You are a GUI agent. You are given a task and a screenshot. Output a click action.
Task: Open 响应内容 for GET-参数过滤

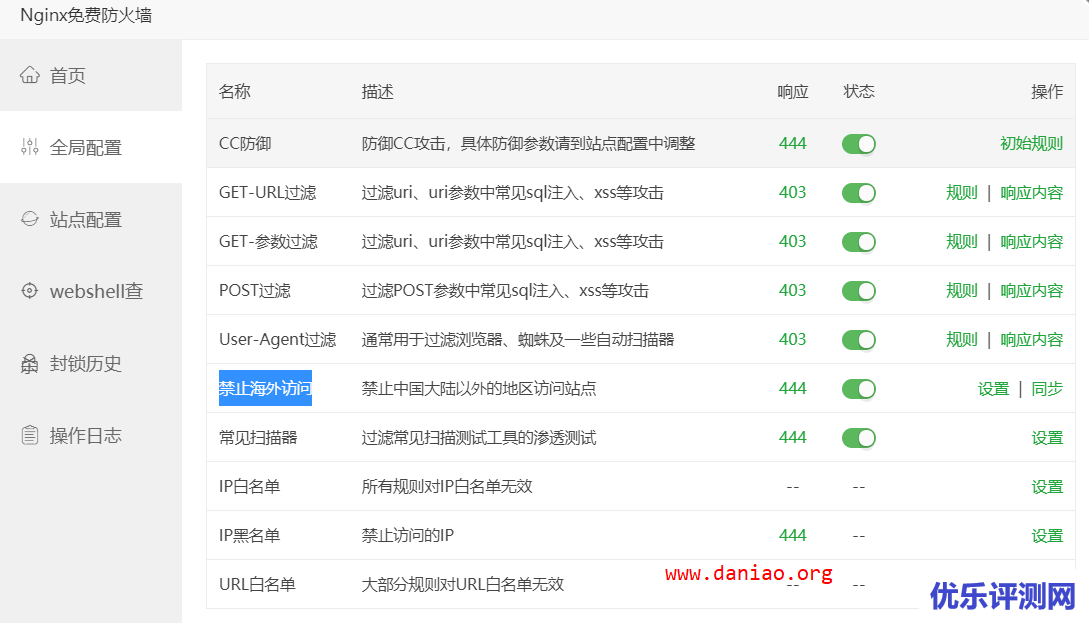point(1032,241)
